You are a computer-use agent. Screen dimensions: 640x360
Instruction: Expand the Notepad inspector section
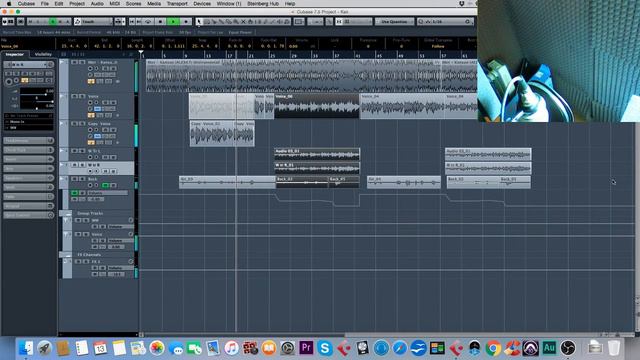29,206
